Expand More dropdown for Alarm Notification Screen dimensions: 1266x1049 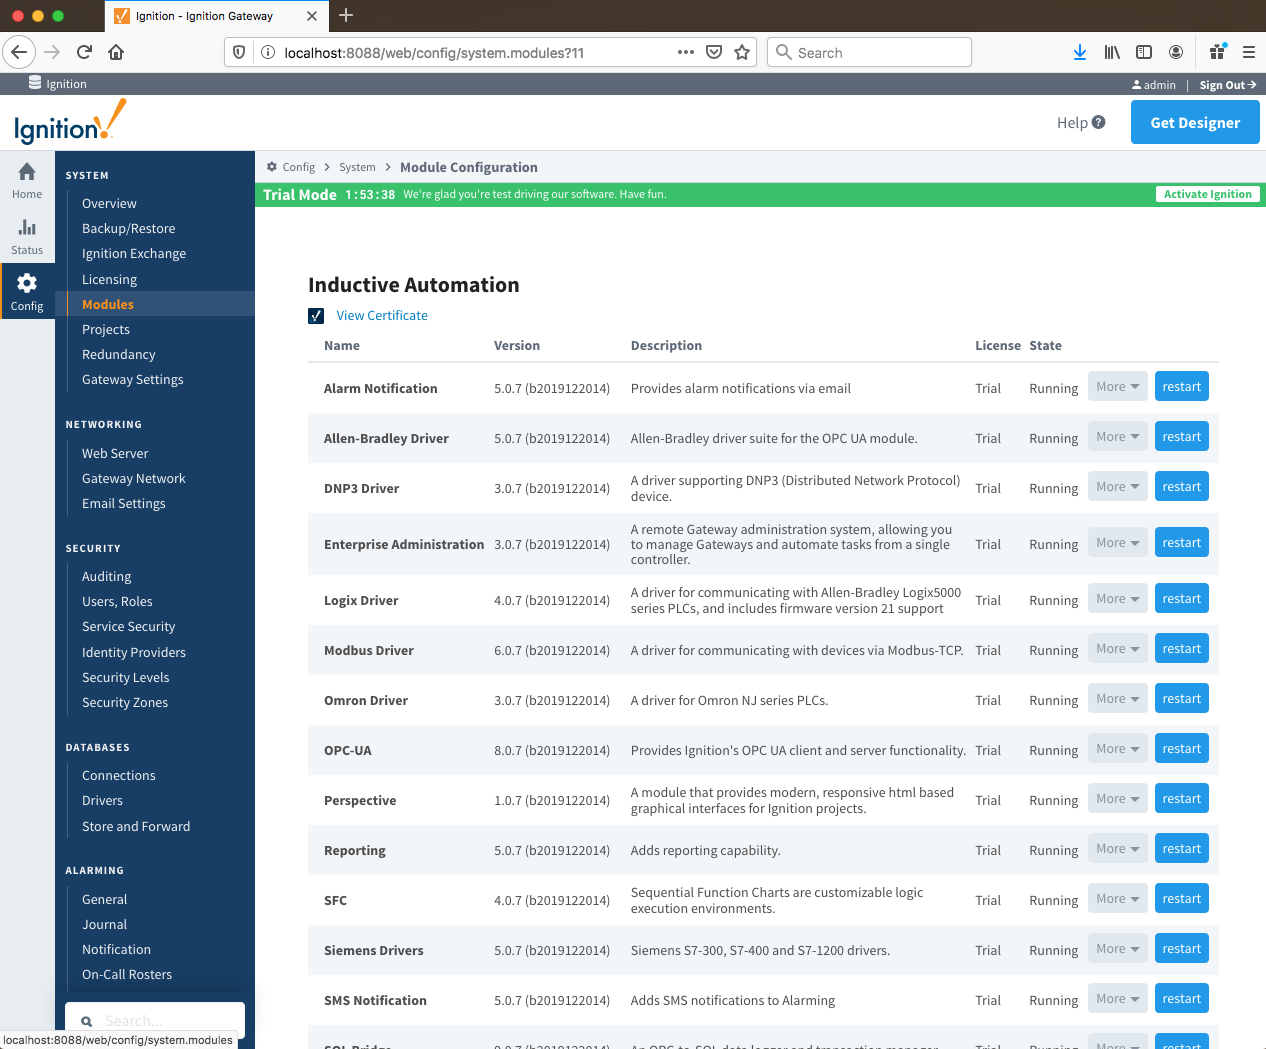pyautogui.click(x=1117, y=387)
